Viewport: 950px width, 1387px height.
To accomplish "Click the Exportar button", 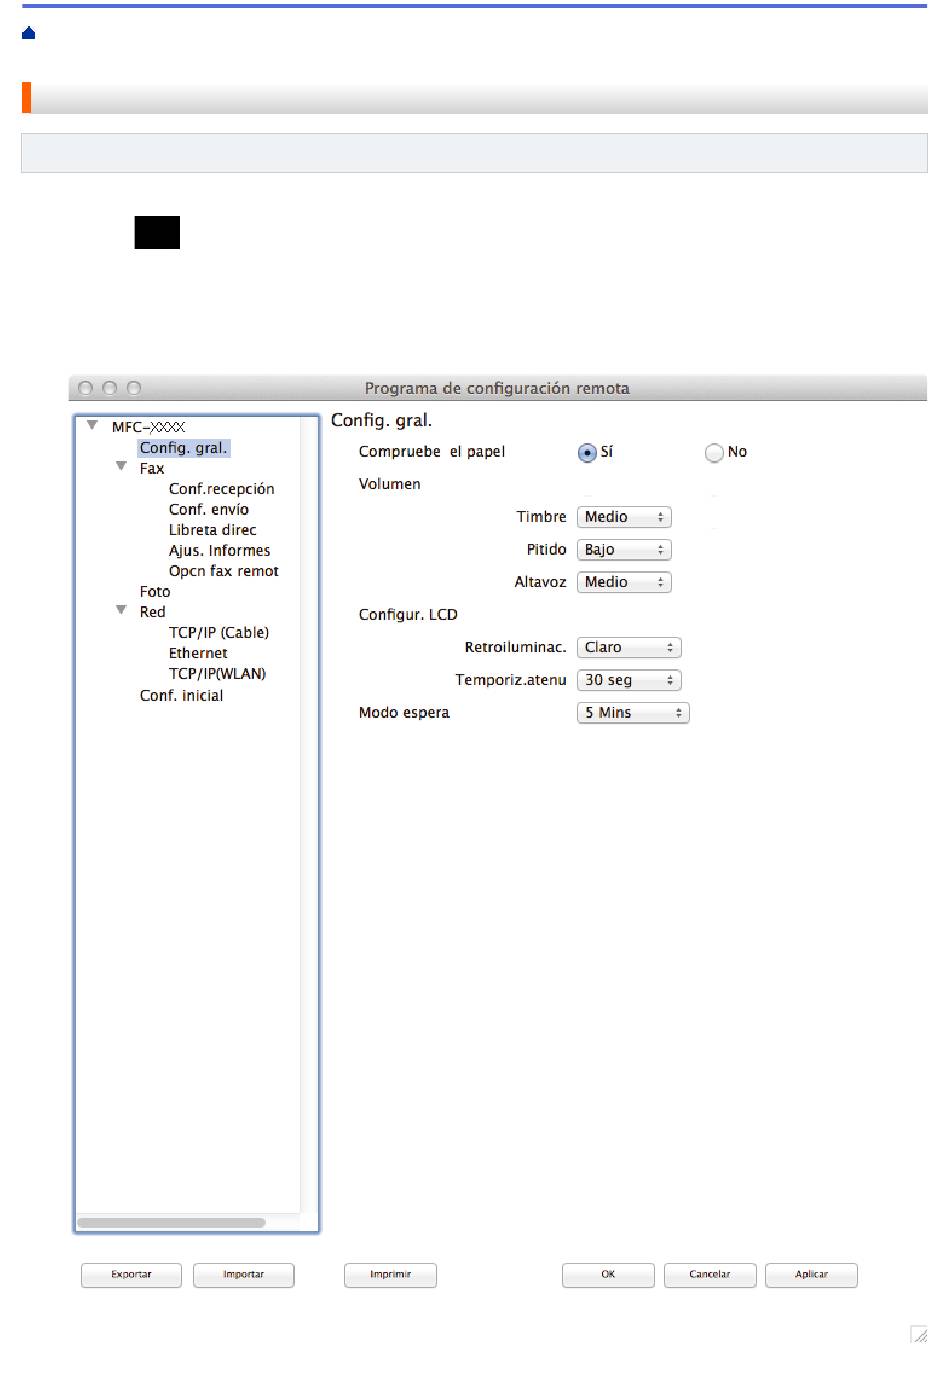I will click(131, 1275).
